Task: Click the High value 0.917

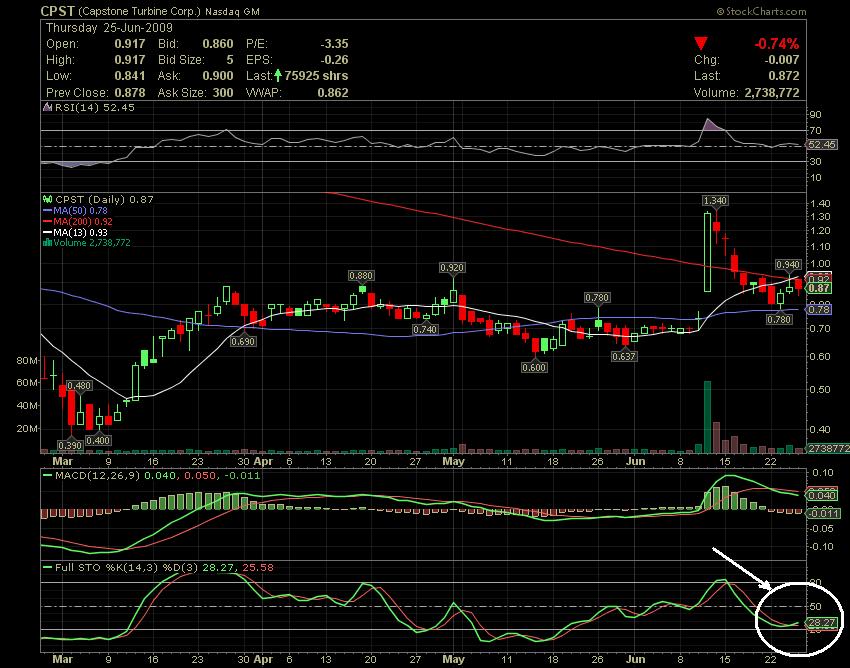Action: click(x=130, y=60)
